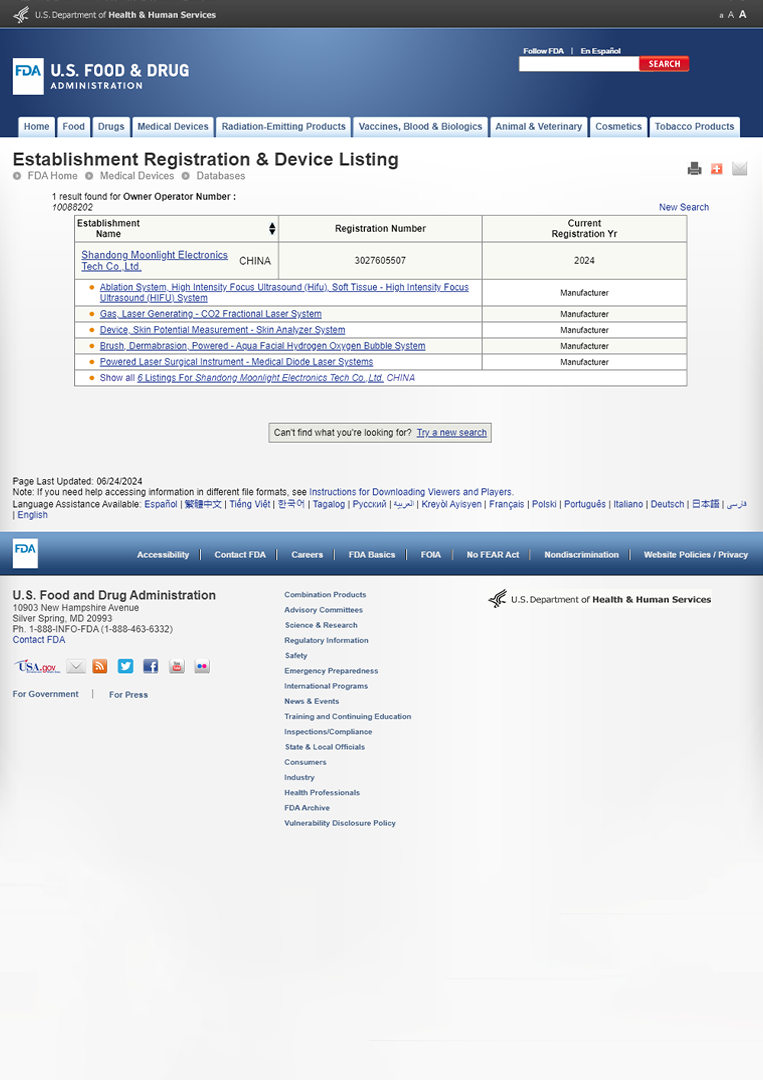Open Aqua Facial Hydrogen Oxygen Bubble listing
This screenshot has height=1080, width=763.
pos(262,346)
